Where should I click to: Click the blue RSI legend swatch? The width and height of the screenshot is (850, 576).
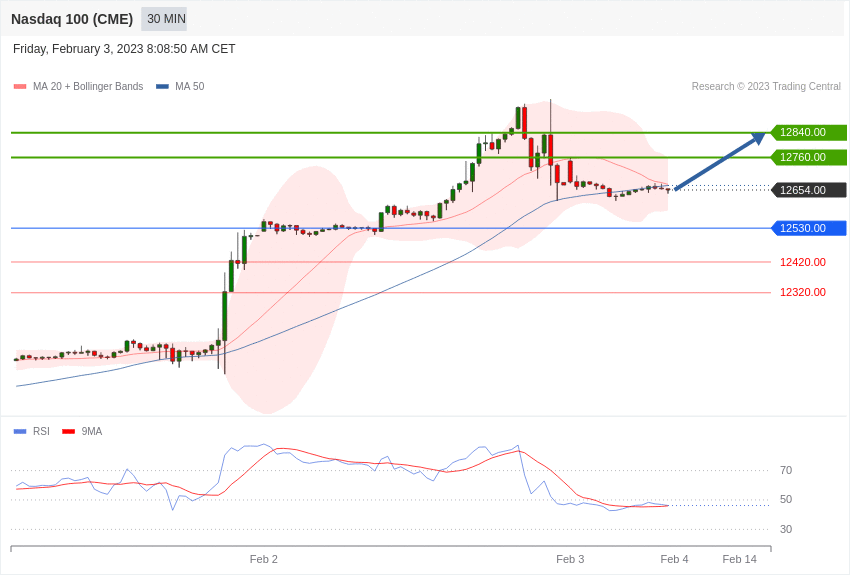[20, 432]
